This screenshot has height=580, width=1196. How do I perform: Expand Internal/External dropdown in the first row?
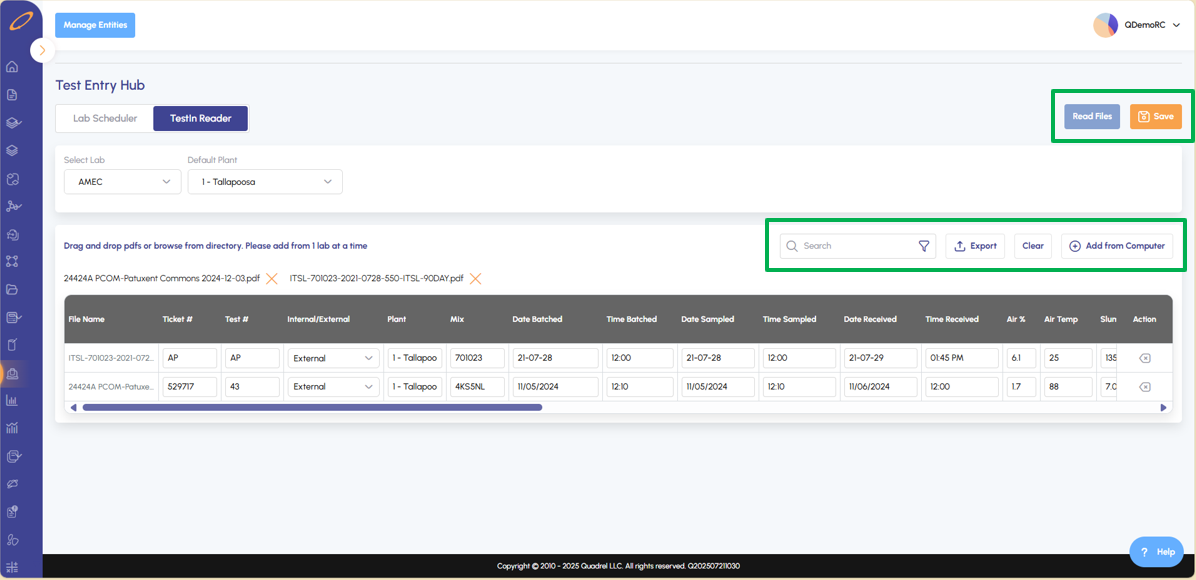click(331, 358)
